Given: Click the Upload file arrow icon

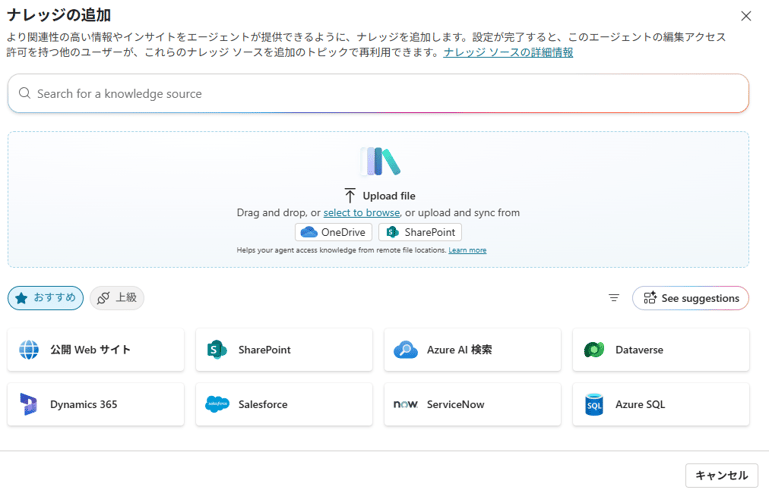Looking at the screenshot, I should [350, 195].
